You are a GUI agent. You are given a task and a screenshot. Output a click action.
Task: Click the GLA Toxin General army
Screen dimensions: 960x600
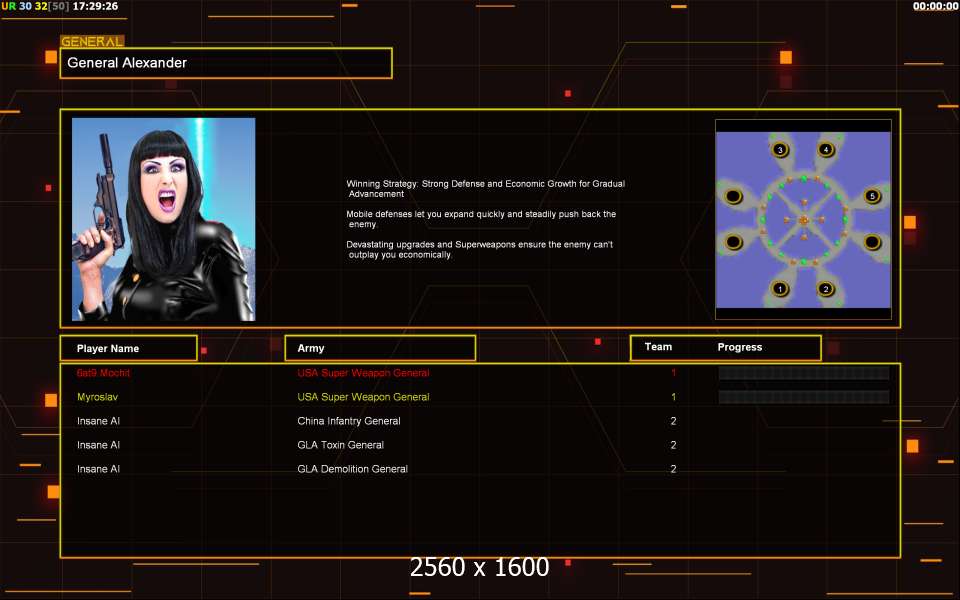(340, 444)
